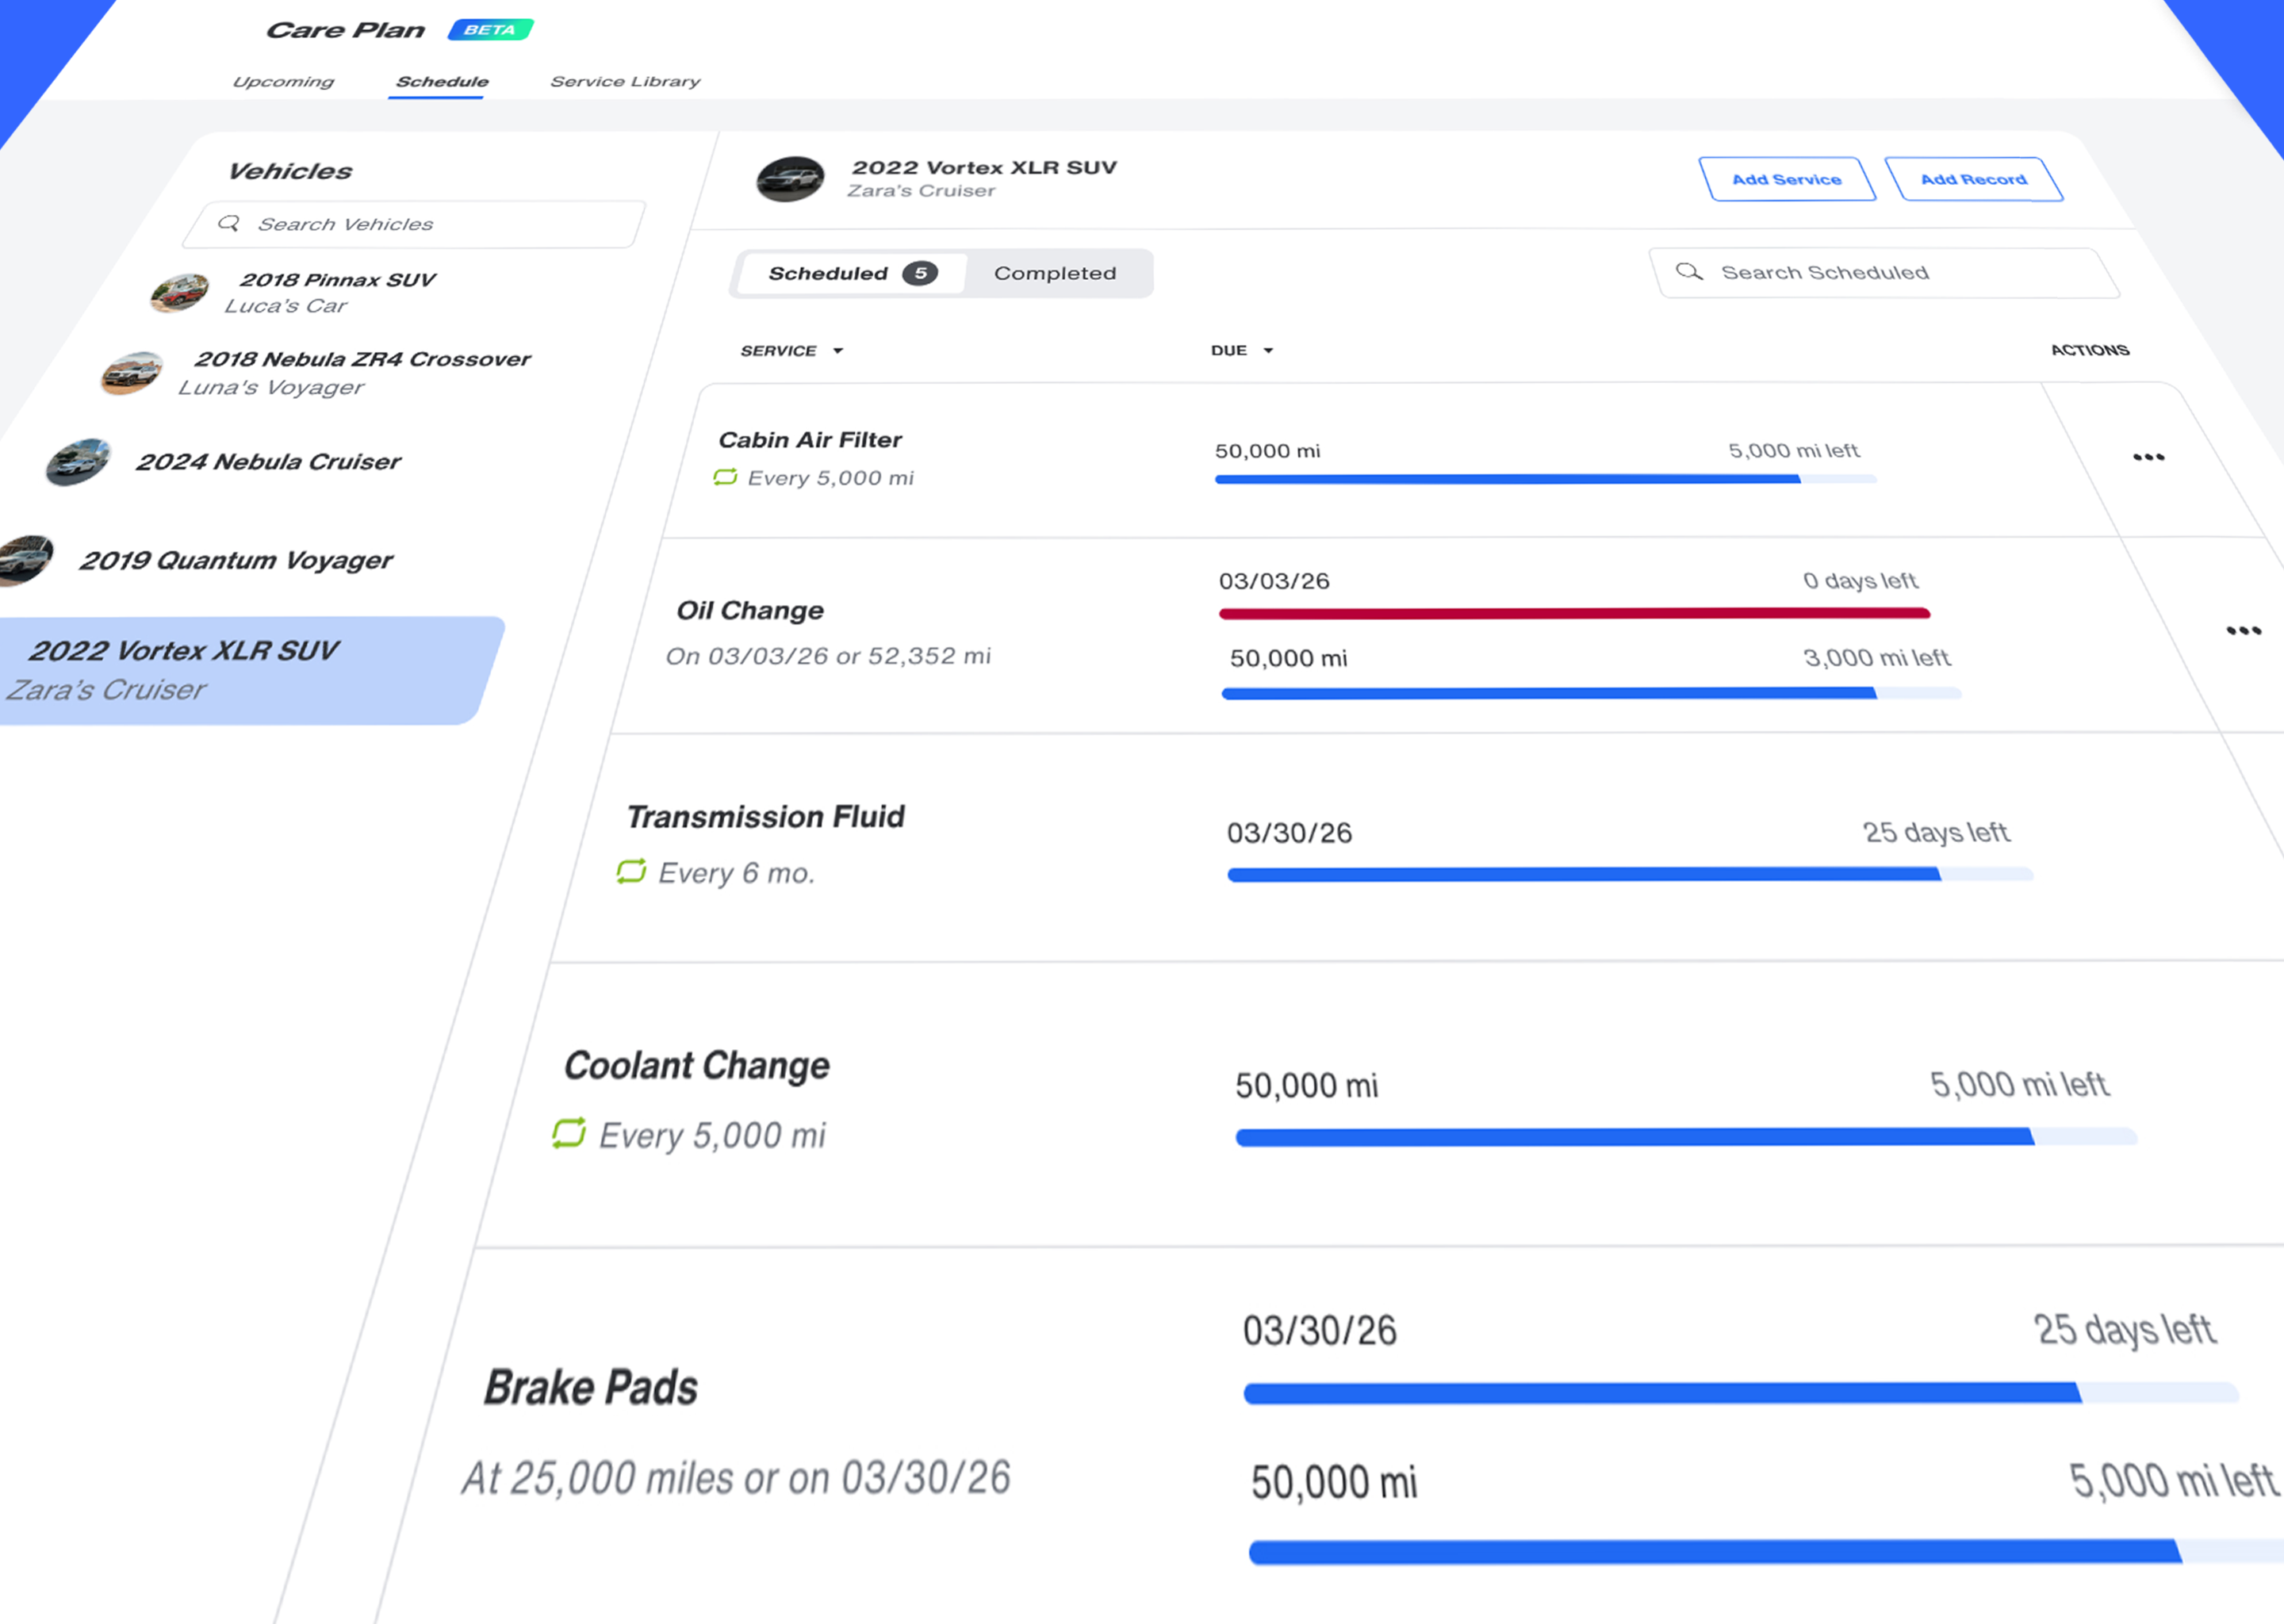Screen dimensions: 2284x1624
Task: Click the BETA badge next to Care Plan
Action: click(x=489, y=29)
